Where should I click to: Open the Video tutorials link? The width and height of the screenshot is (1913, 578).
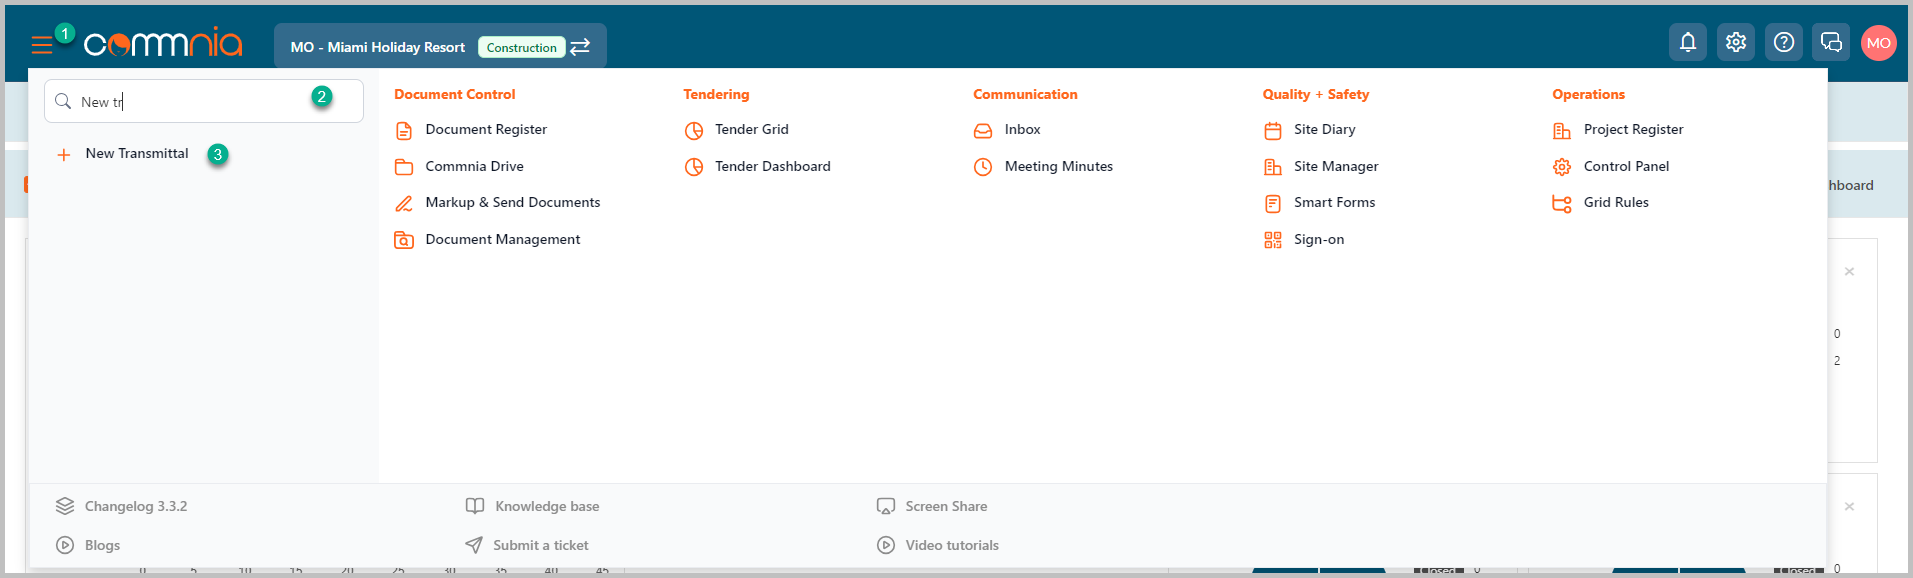(x=952, y=546)
